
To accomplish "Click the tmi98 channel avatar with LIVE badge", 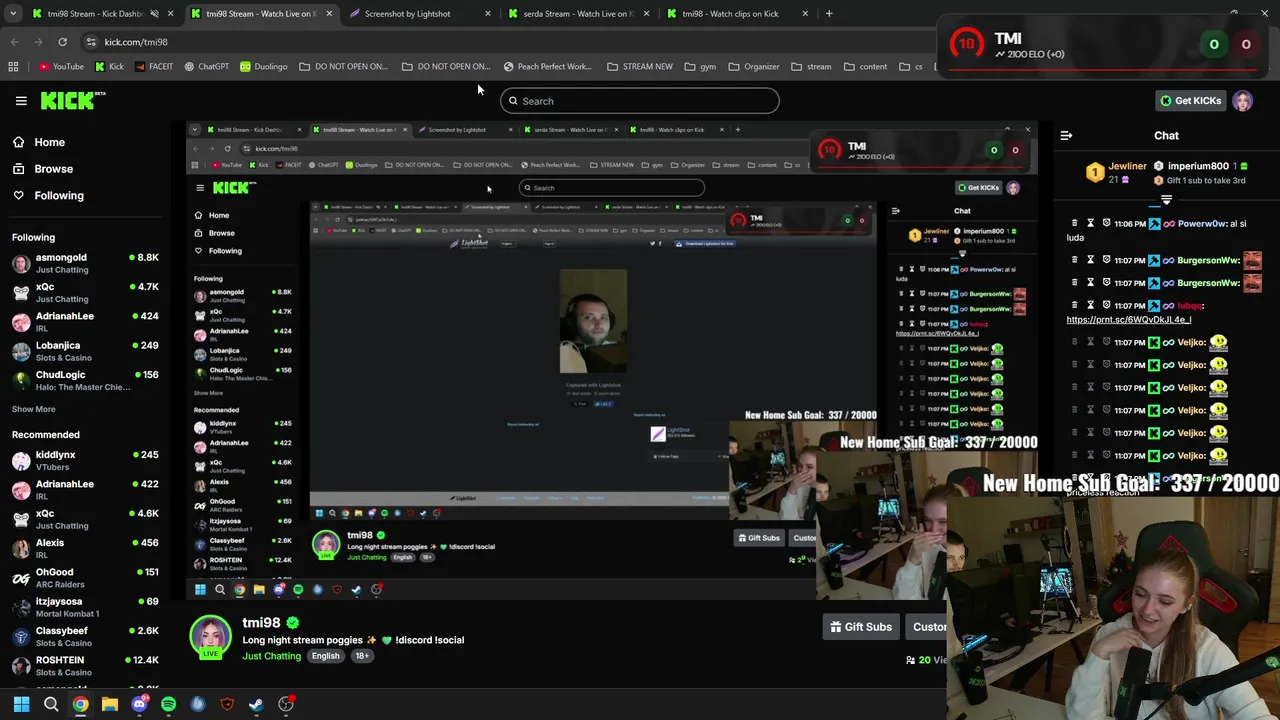I will click(210, 638).
